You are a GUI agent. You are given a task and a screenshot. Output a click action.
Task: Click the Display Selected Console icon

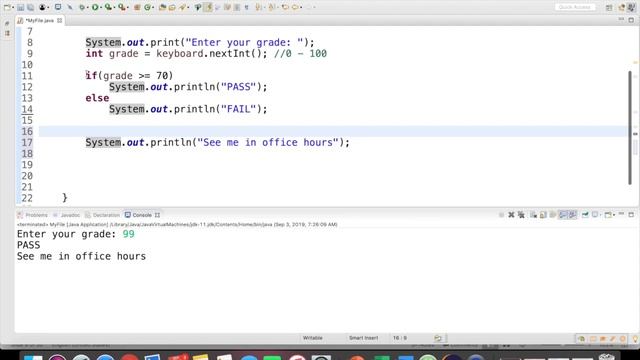point(595,215)
